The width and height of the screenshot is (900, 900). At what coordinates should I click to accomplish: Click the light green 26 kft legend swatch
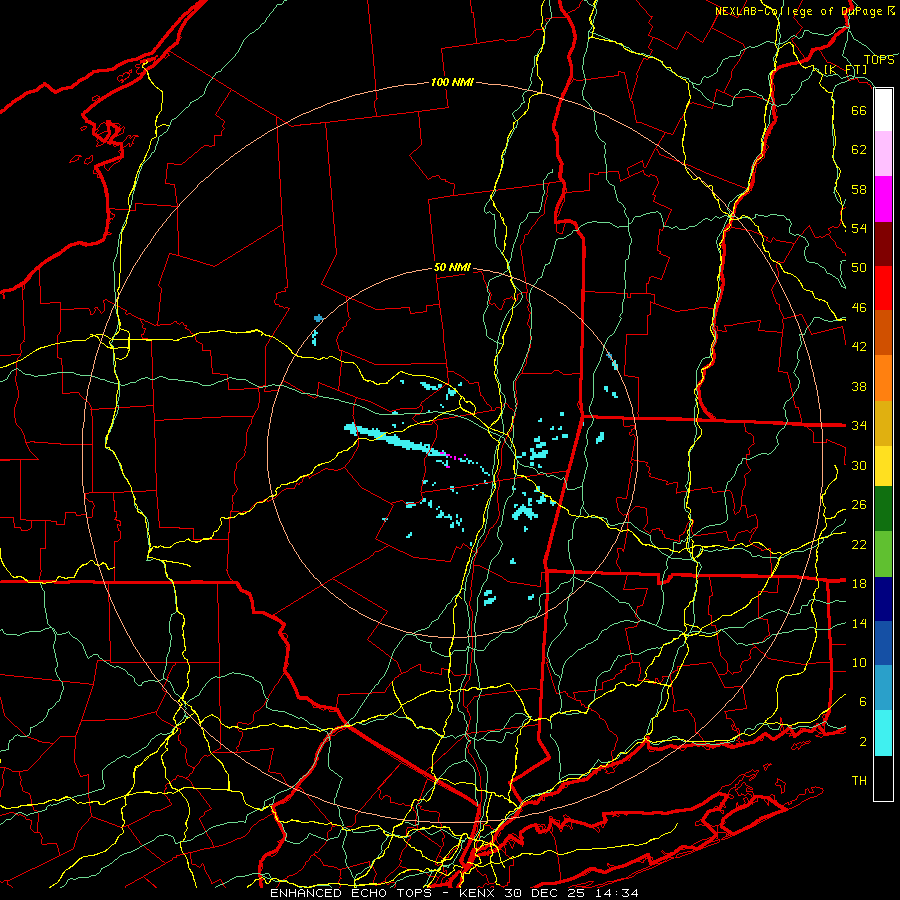click(x=883, y=554)
